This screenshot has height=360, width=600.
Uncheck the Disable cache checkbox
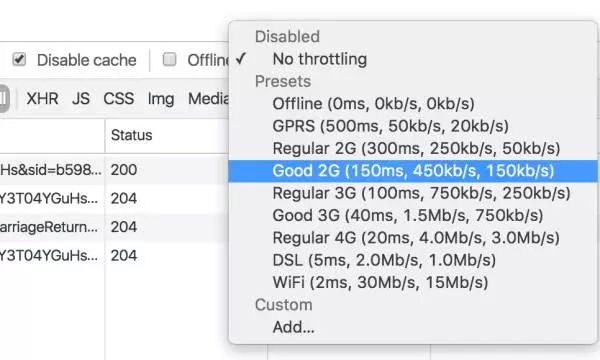pos(19,59)
